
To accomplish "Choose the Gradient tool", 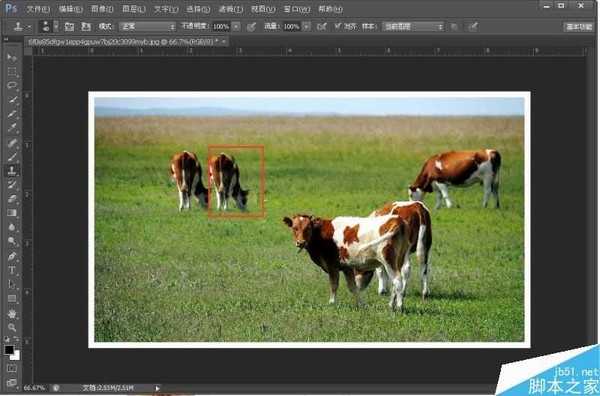I will point(12,213).
